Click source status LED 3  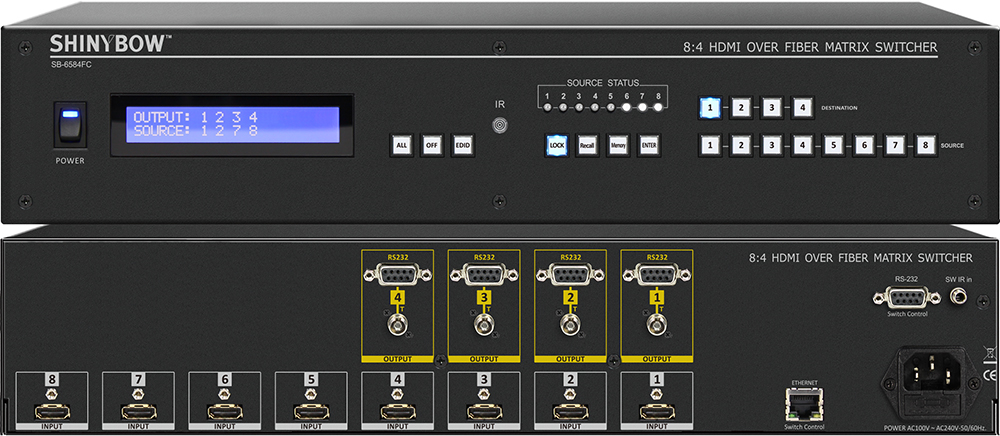(x=579, y=107)
